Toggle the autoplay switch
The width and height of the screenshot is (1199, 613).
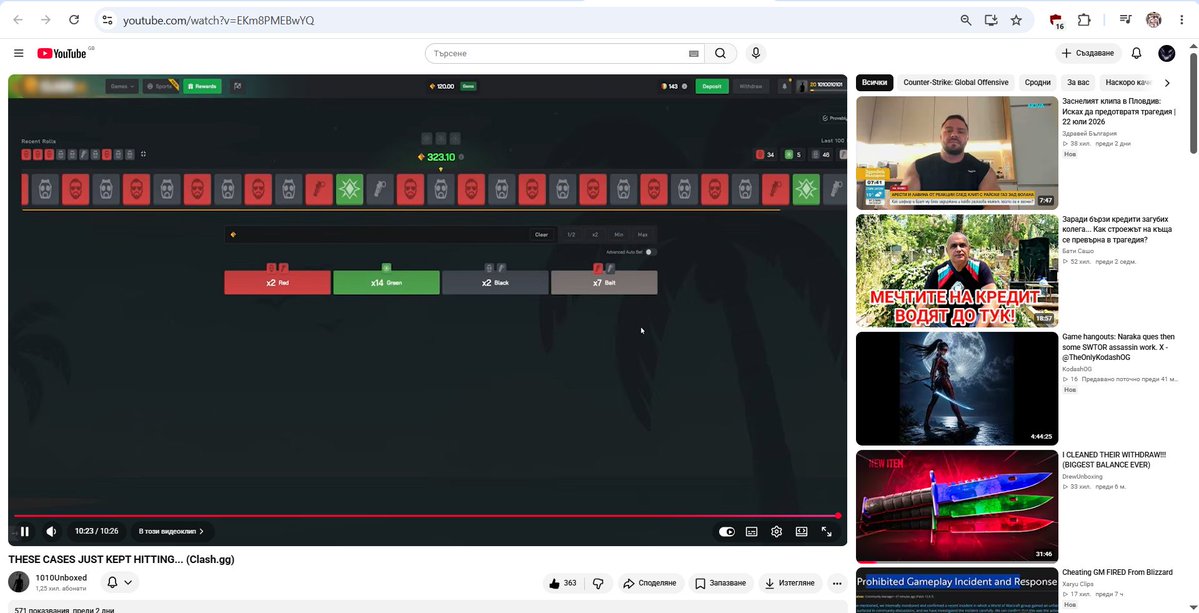coord(726,532)
